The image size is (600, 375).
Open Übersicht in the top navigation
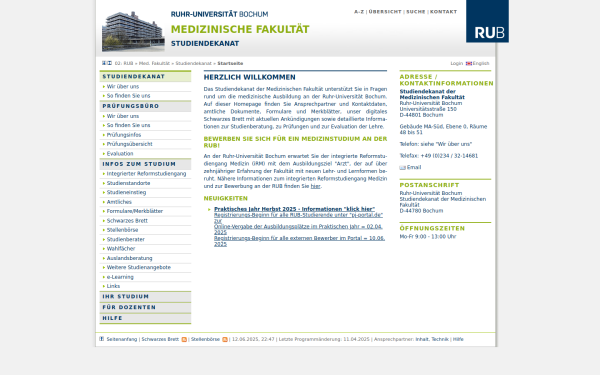[x=385, y=12]
